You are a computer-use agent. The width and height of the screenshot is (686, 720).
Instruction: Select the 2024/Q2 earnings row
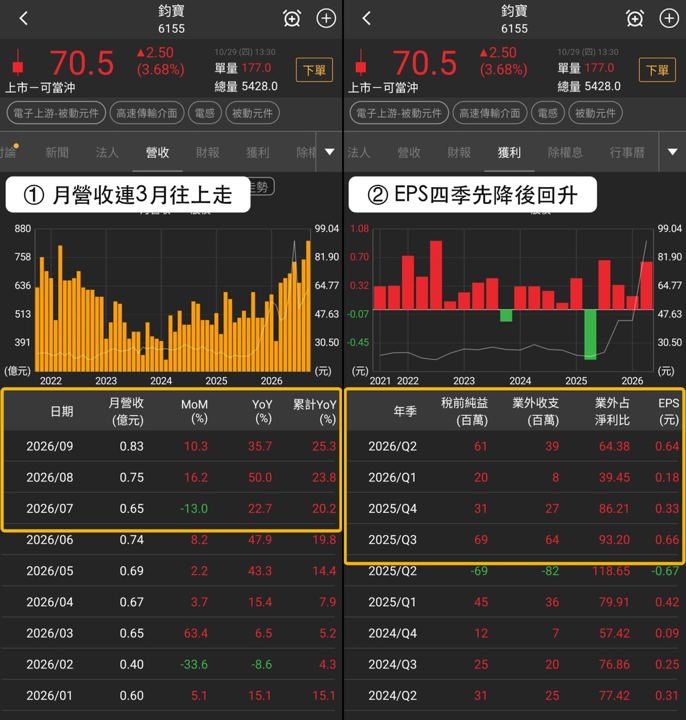point(515,696)
